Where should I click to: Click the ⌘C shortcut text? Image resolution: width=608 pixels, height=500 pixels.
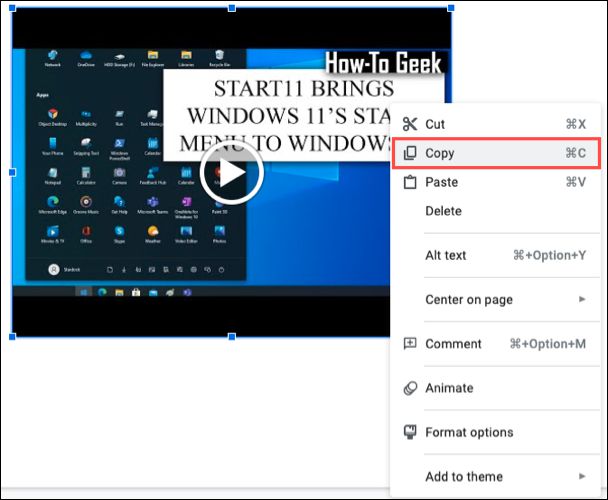[x=575, y=153]
